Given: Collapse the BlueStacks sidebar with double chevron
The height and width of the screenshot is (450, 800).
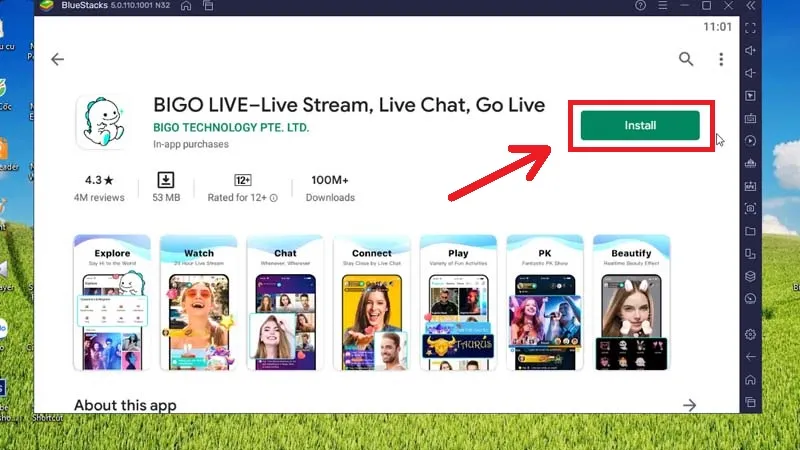Looking at the screenshot, I should [751, 6].
